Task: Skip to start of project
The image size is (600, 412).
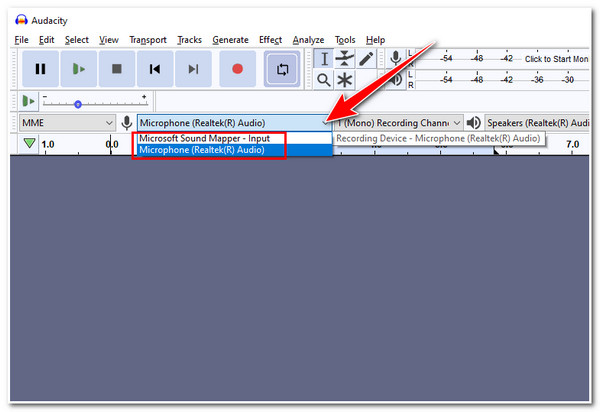Action: click(155, 69)
